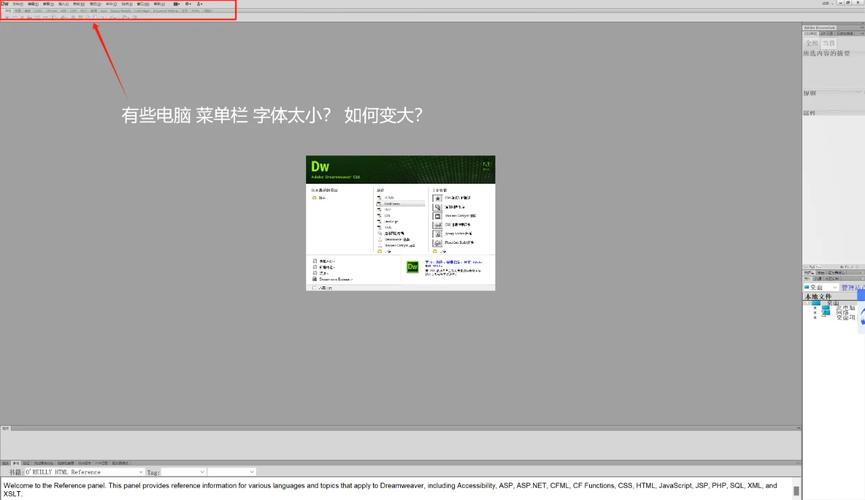Open the 快速入门 link on welcome screen

click(327, 262)
